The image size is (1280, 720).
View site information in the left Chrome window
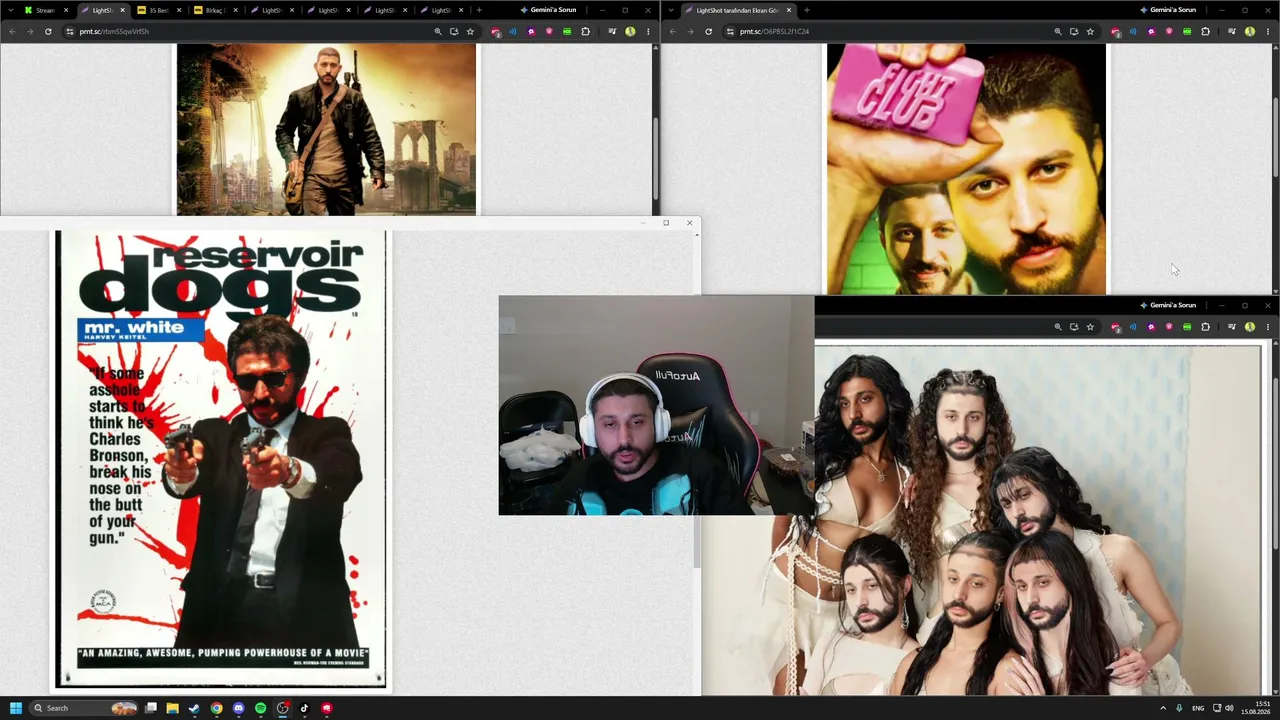click(x=69, y=31)
